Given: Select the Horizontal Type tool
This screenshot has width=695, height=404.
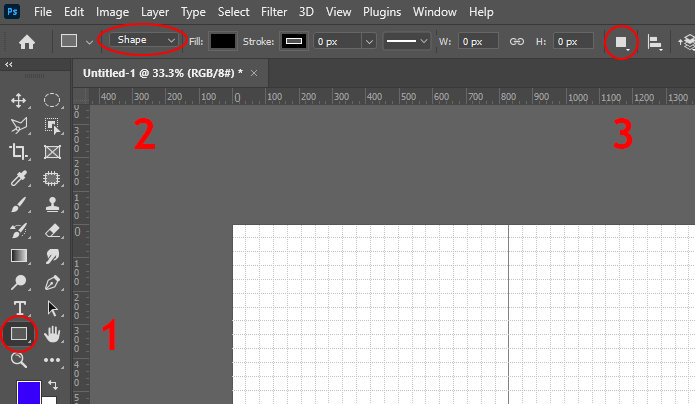Looking at the screenshot, I should pyautogui.click(x=18, y=308).
